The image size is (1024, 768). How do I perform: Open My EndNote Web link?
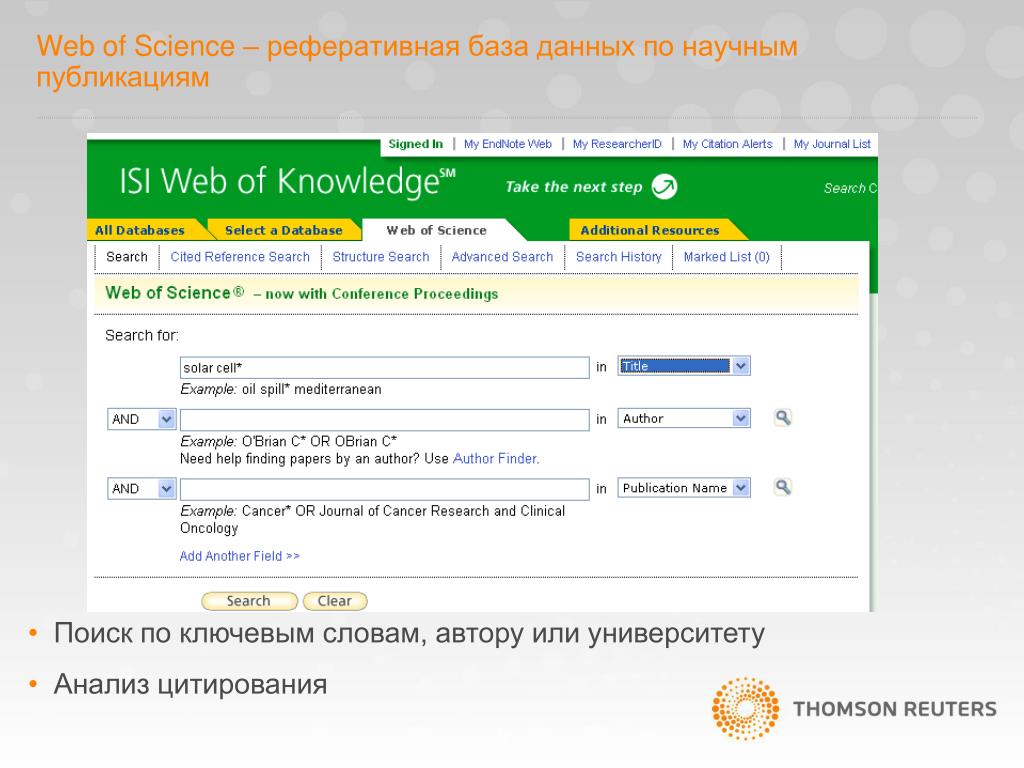pos(507,144)
